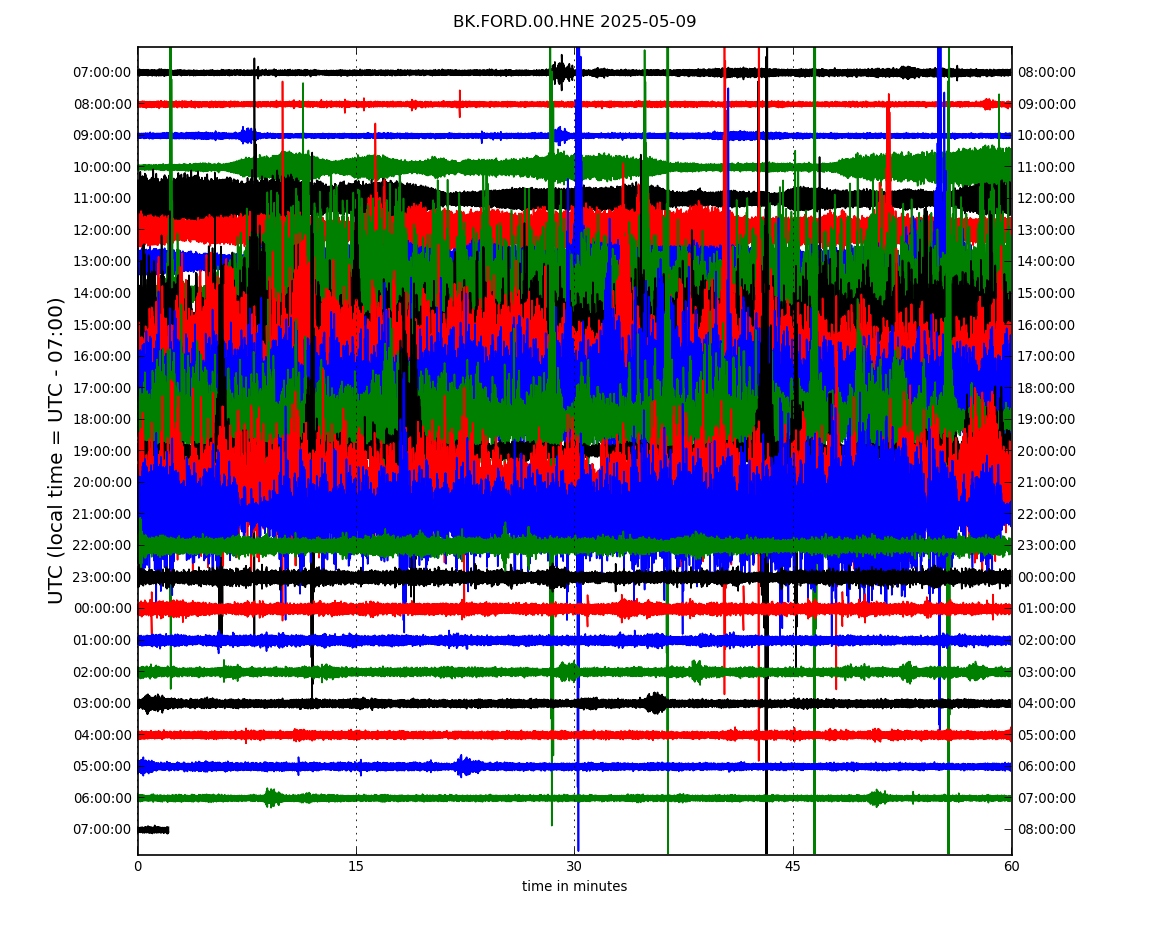Click left-axis UTC label 15:00:00

103,325
